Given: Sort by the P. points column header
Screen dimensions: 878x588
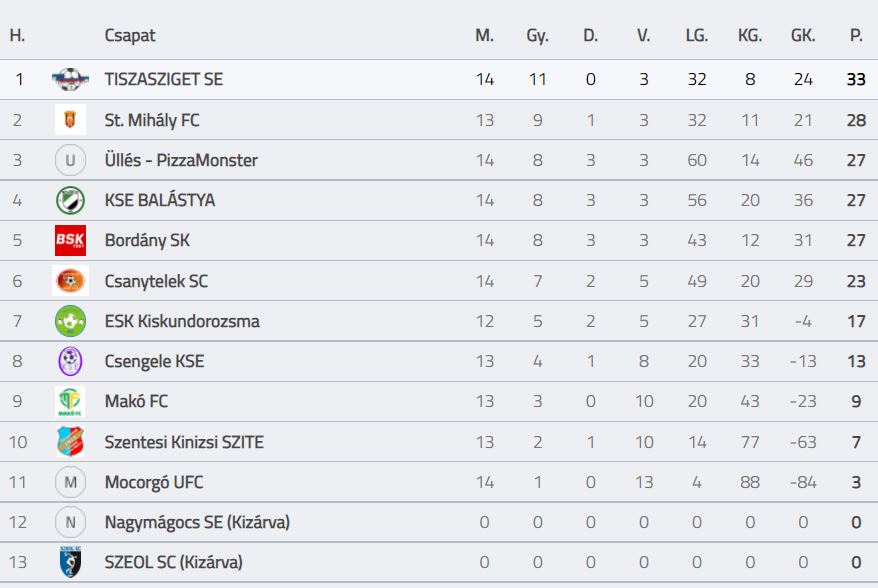Looking at the screenshot, I should click(856, 35).
